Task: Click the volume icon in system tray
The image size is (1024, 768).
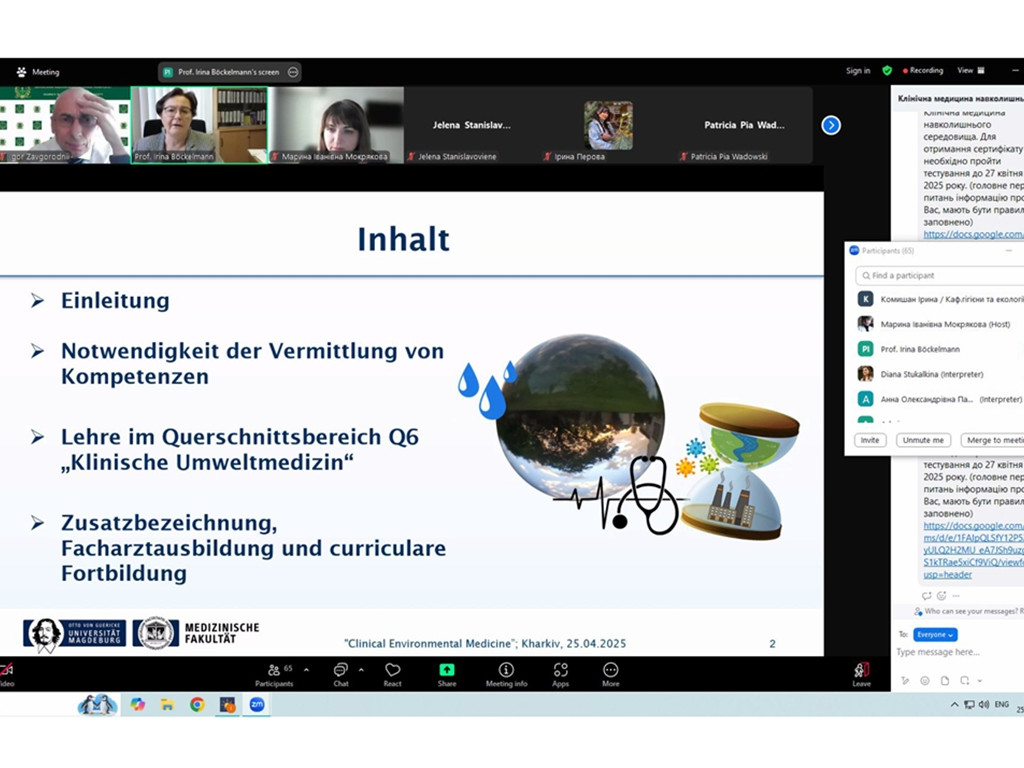Action: pos(984,705)
